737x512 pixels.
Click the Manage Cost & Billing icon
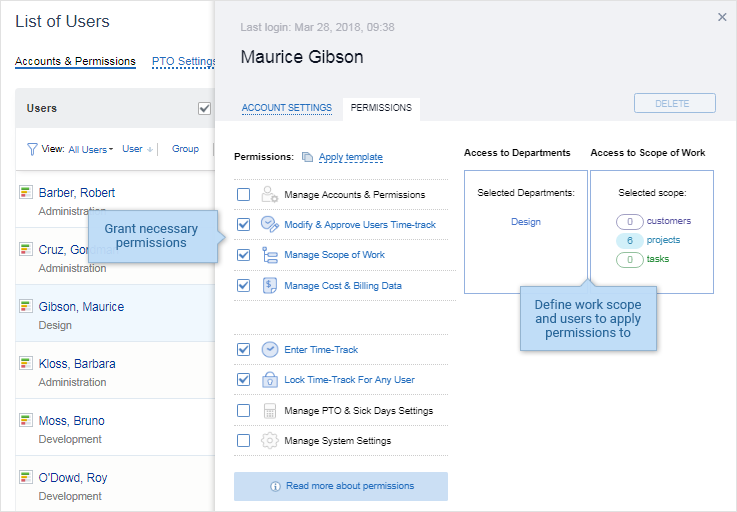coord(270,285)
